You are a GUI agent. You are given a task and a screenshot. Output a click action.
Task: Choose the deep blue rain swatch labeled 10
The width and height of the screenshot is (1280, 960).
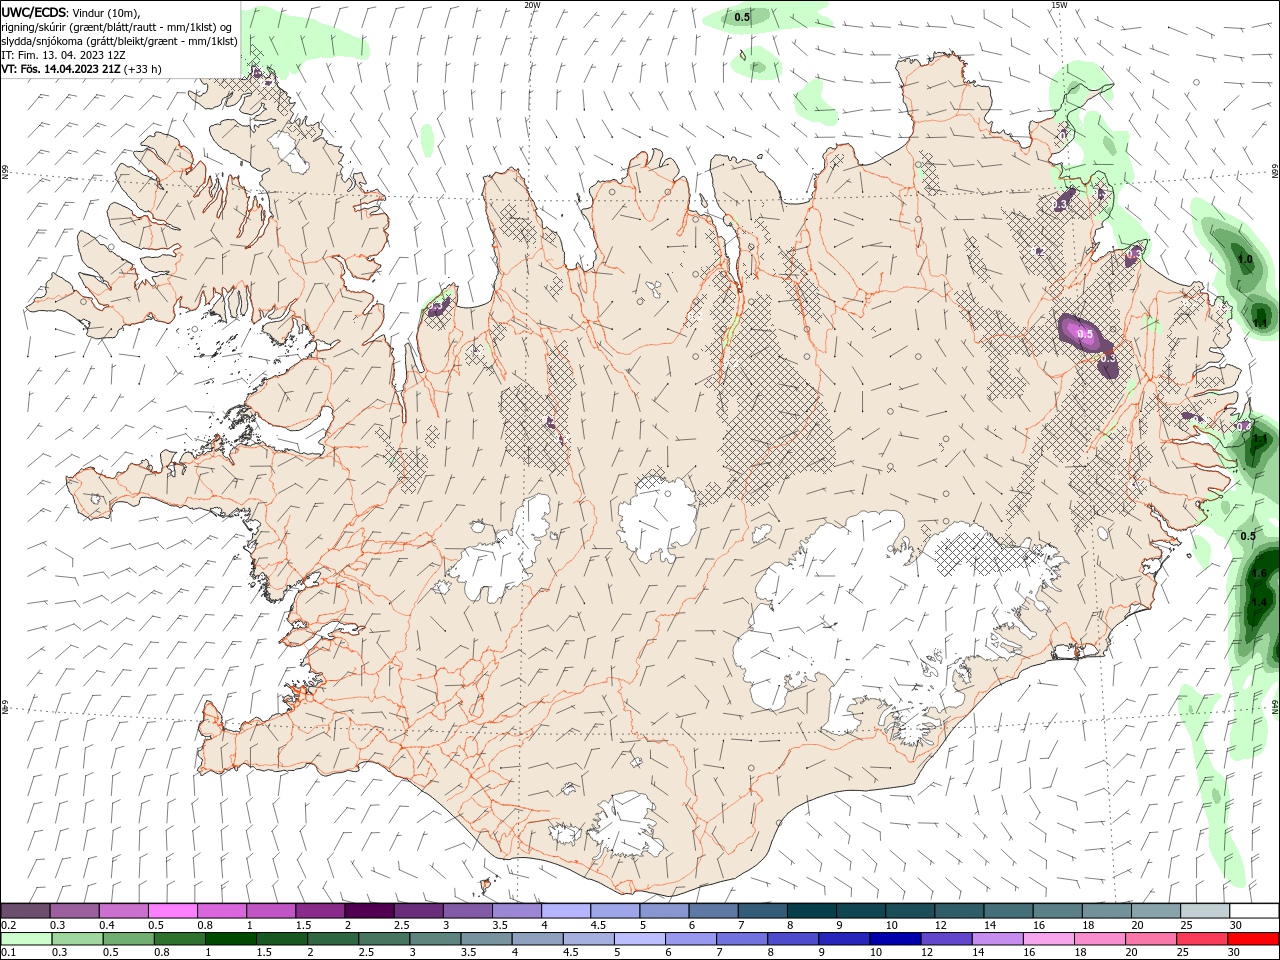894,939
